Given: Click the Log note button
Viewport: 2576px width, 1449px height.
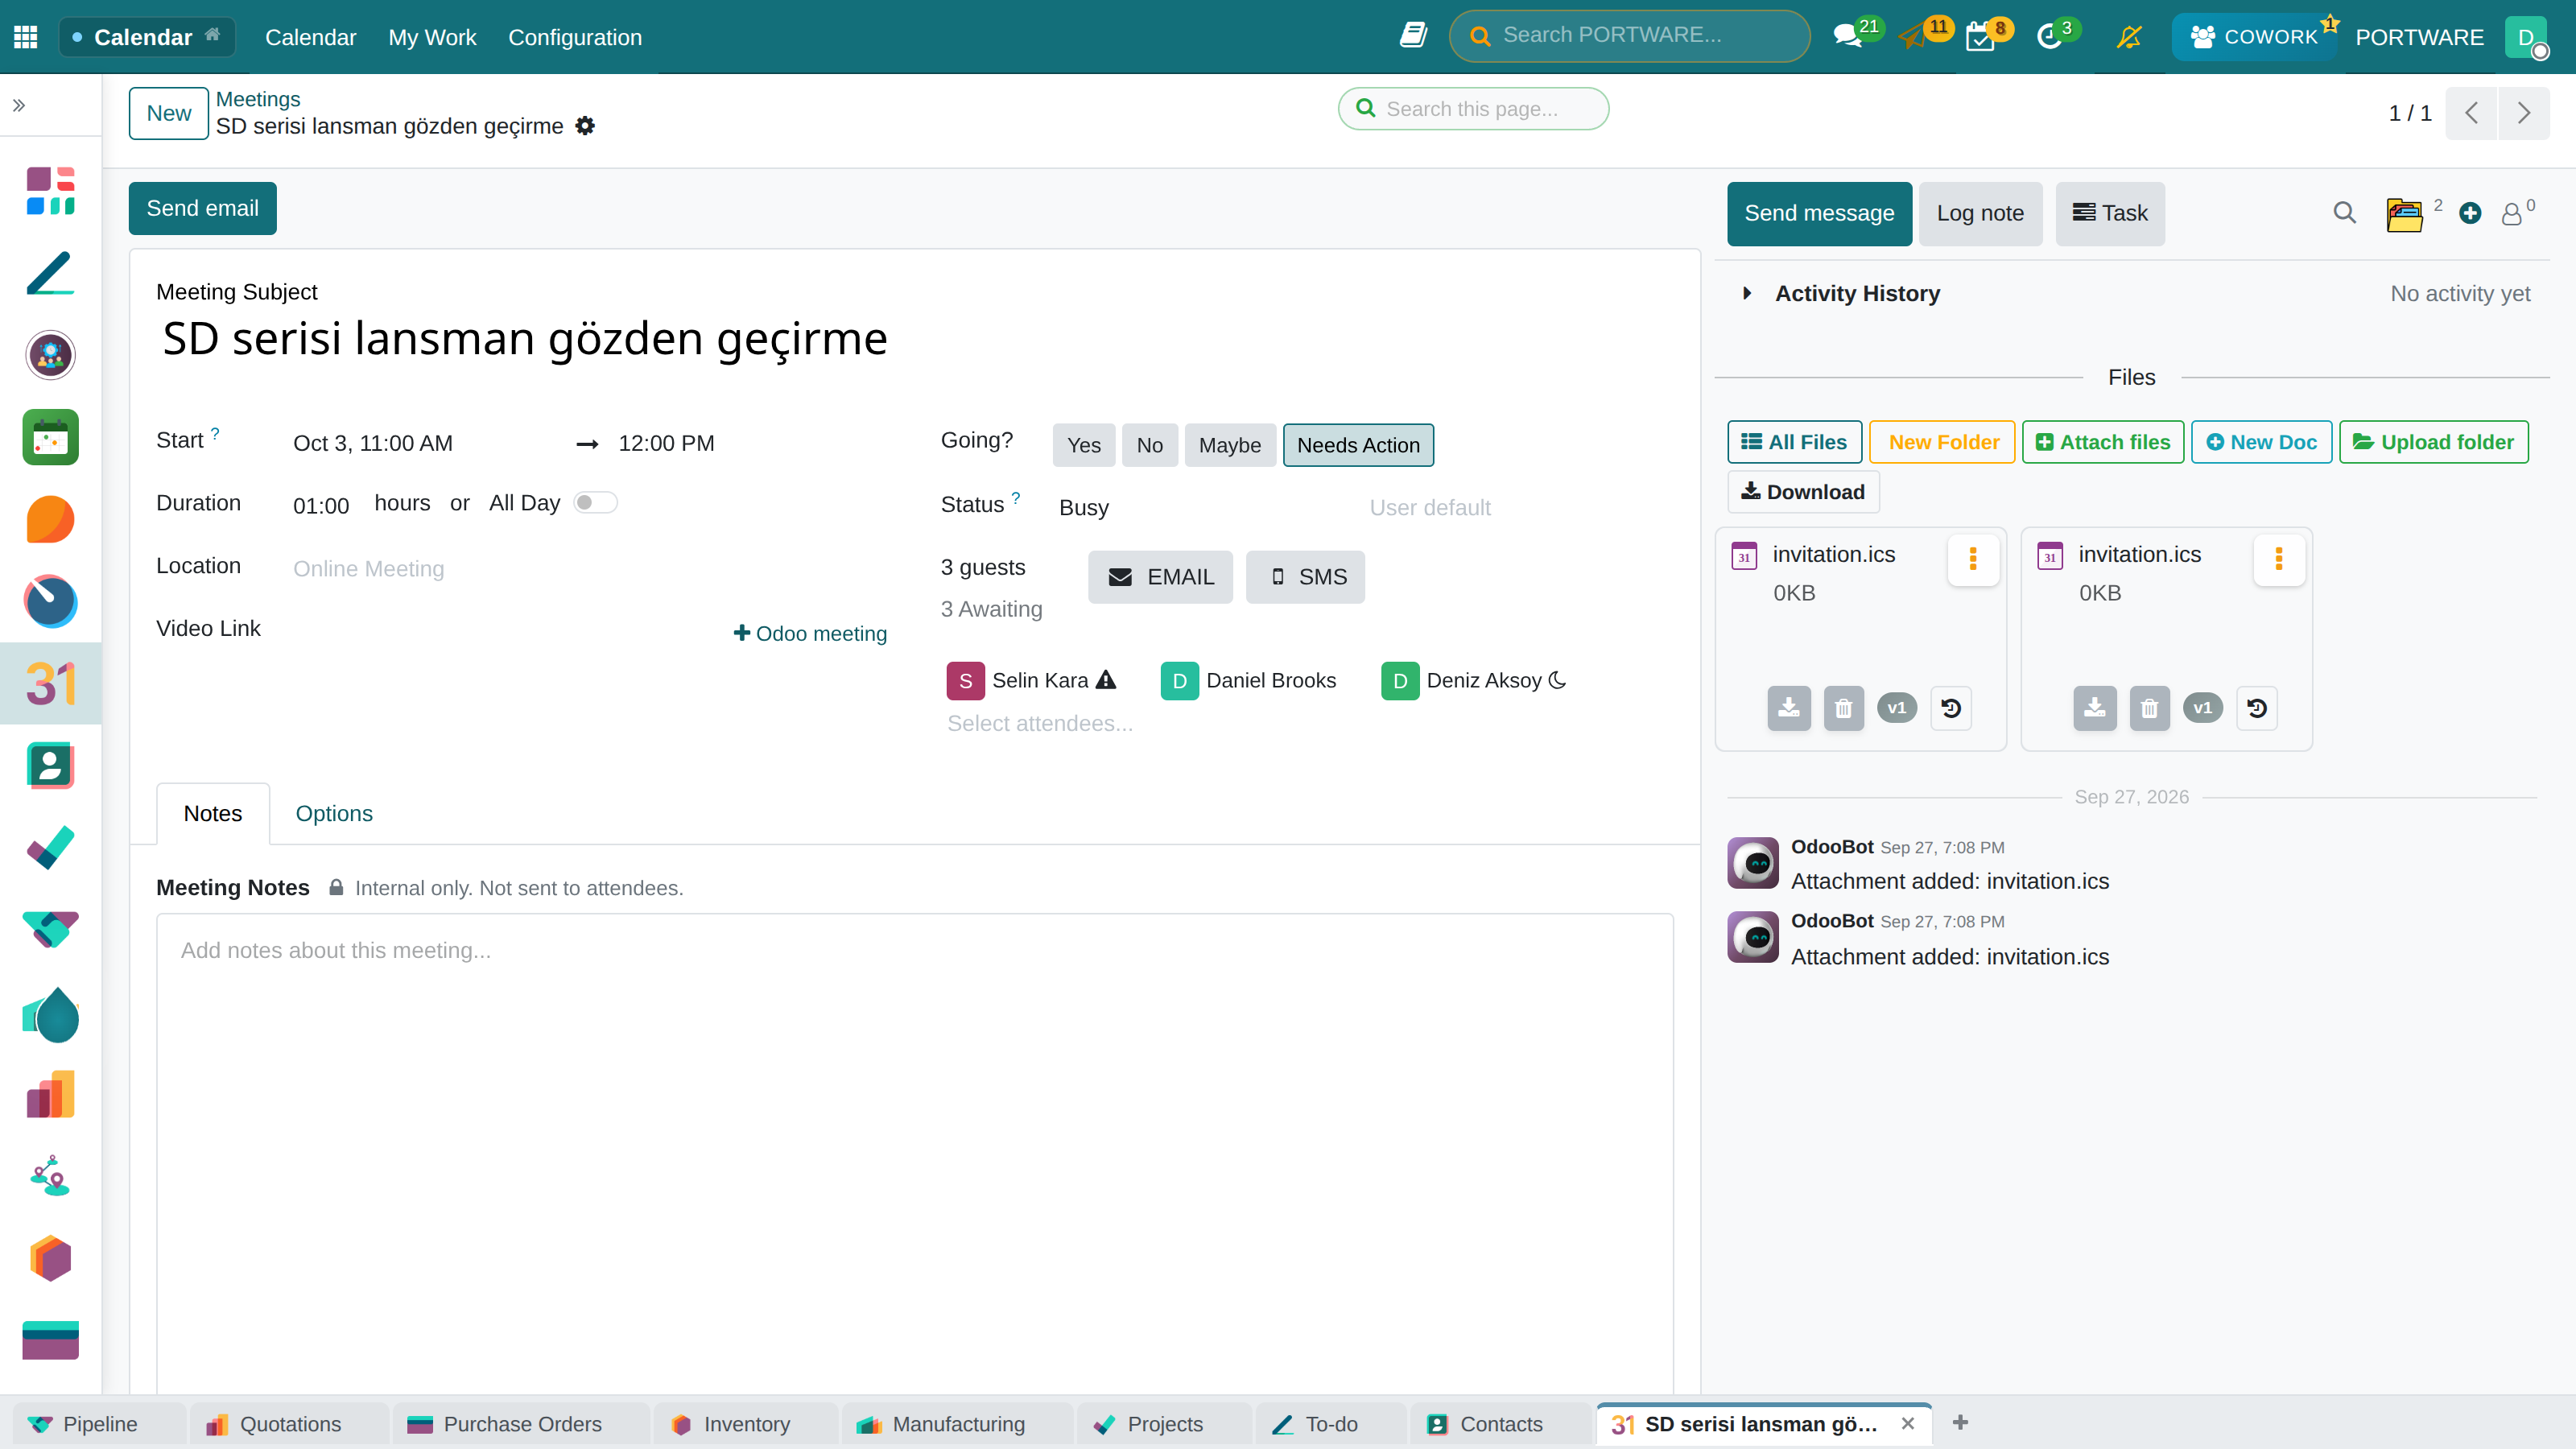Looking at the screenshot, I should pyautogui.click(x=1979, y=213).
